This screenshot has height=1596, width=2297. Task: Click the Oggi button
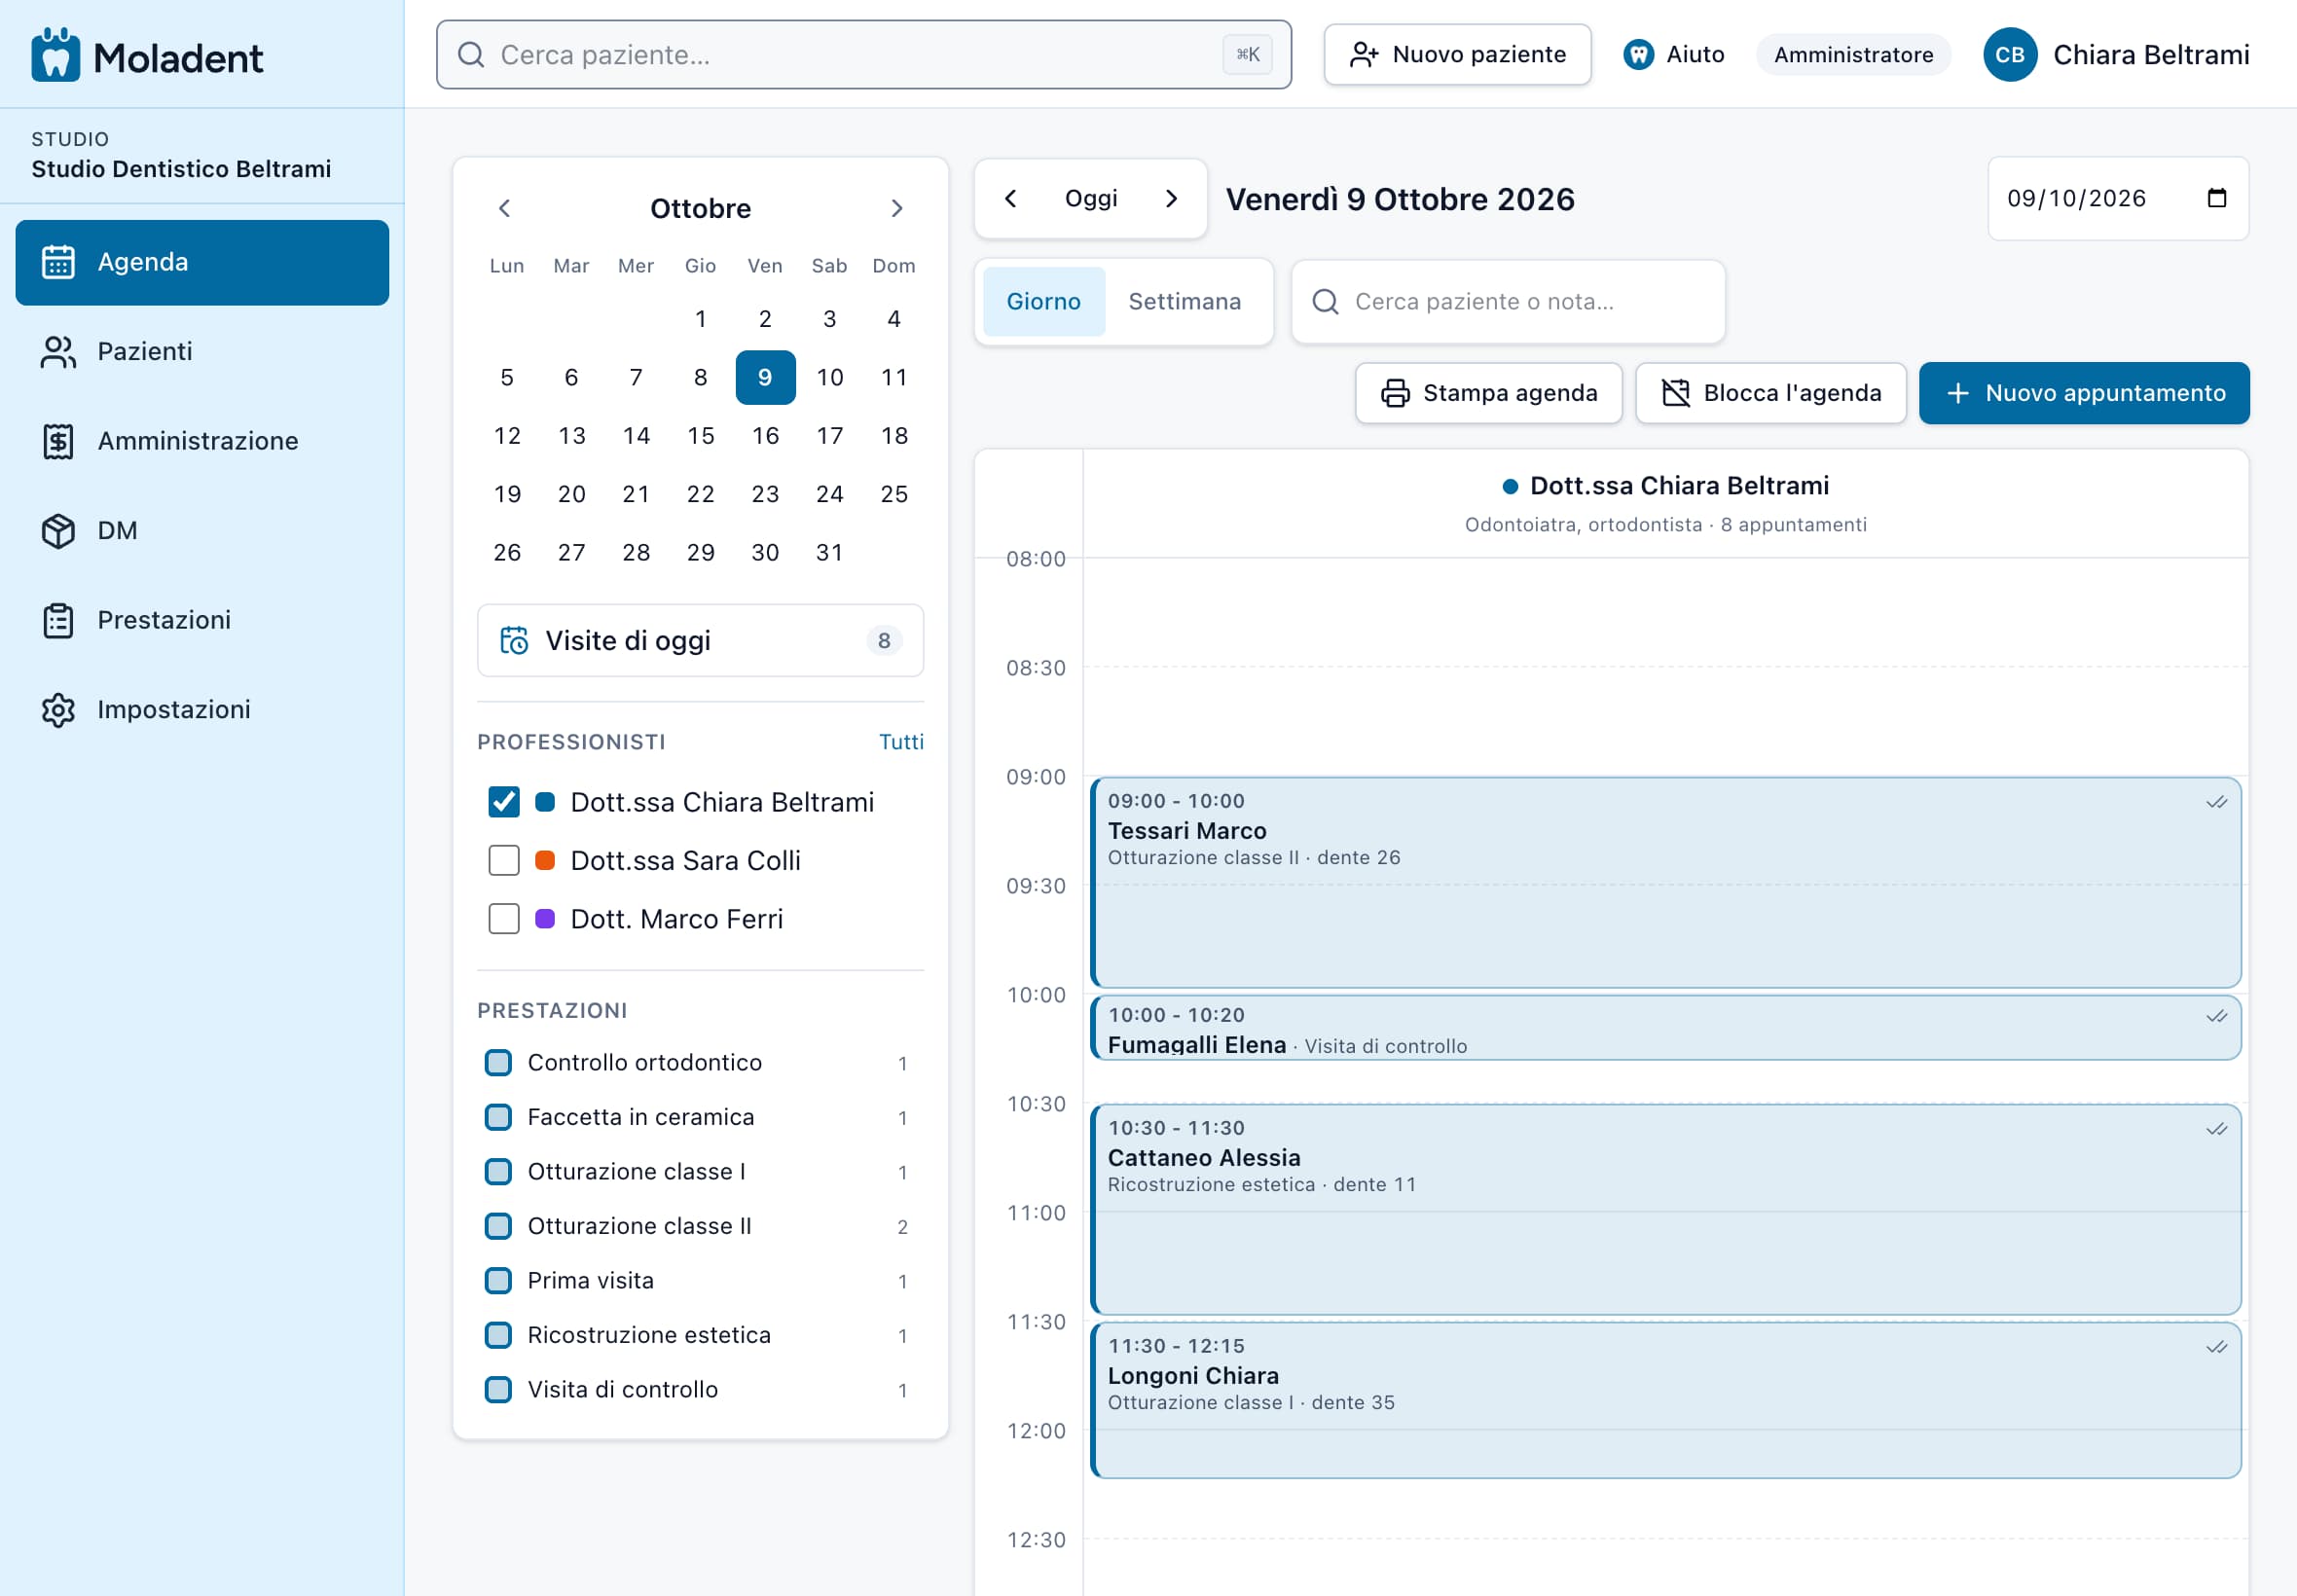(1091, 198)
